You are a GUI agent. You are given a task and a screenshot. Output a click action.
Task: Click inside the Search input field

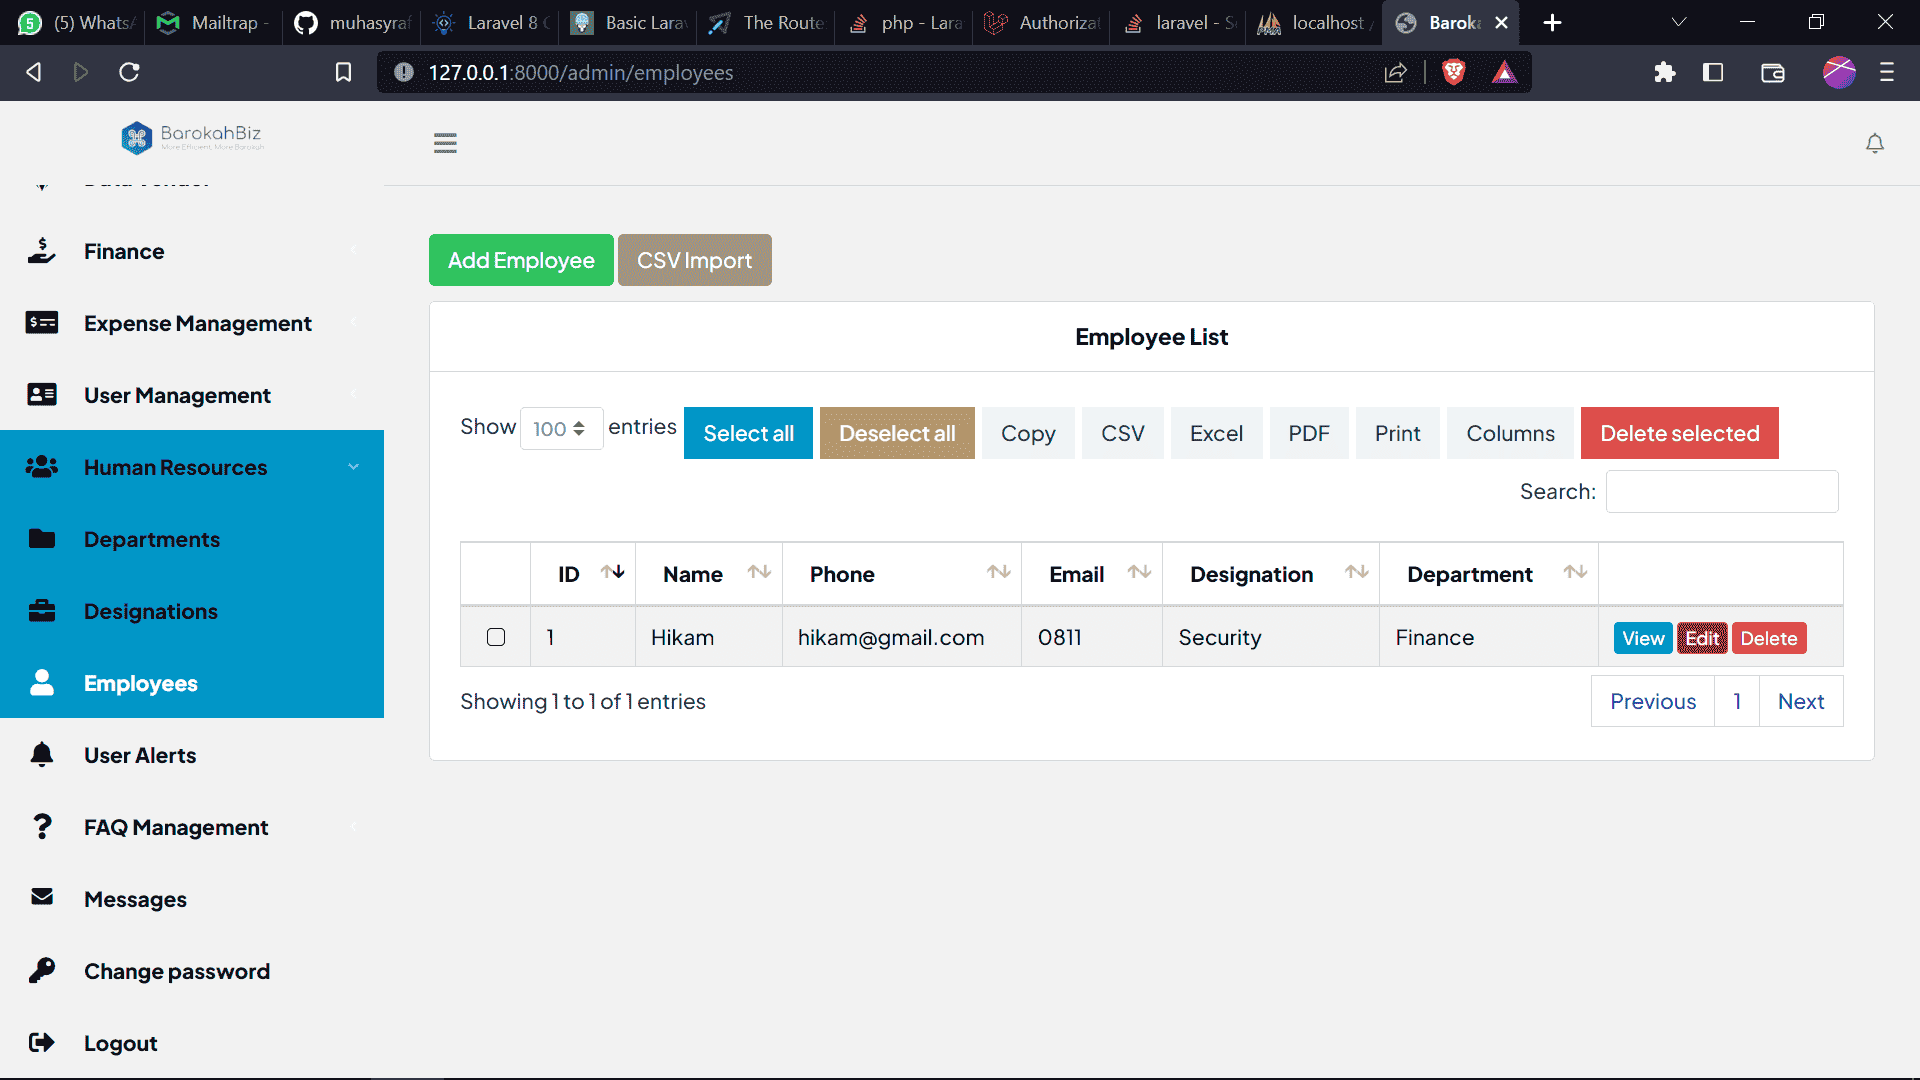pyautogui.click(x=1720, y=491)
